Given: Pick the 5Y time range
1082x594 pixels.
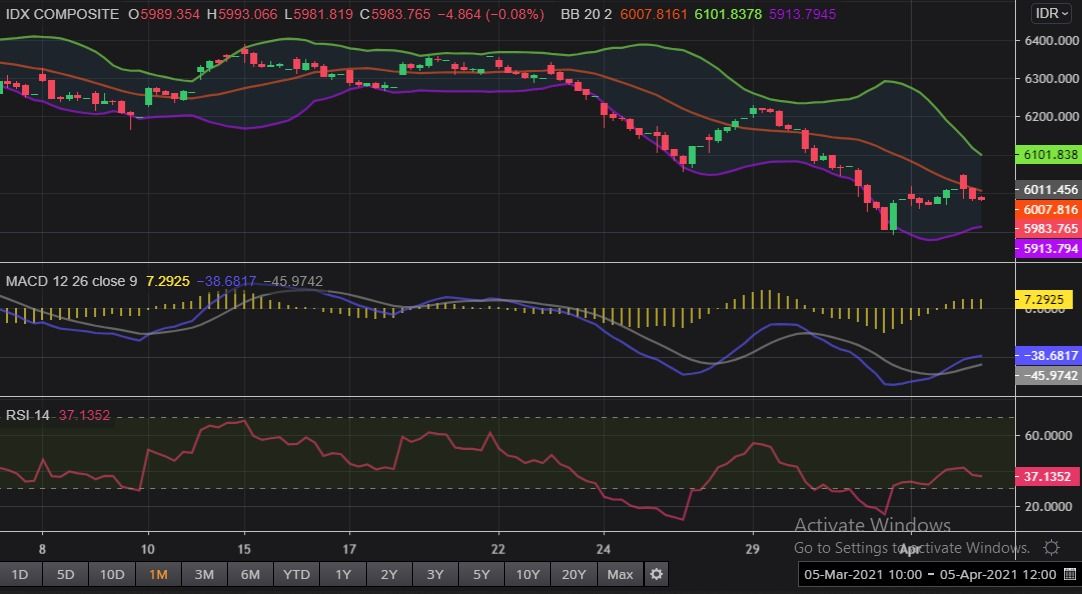Looking at the screenshot, I should coord(481,574).
